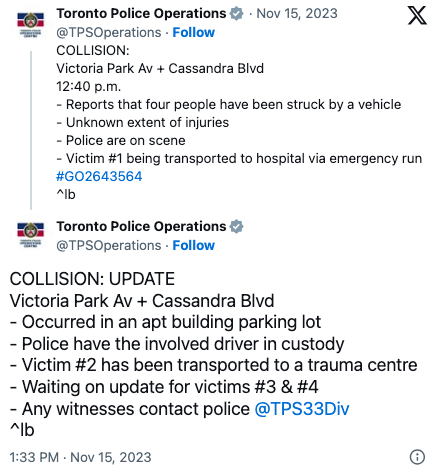Screen dimensions: 441x469
Task: Click the 1:33 PM · Nov 15, 2023 timestamp
Action: (x=80, y=457)
